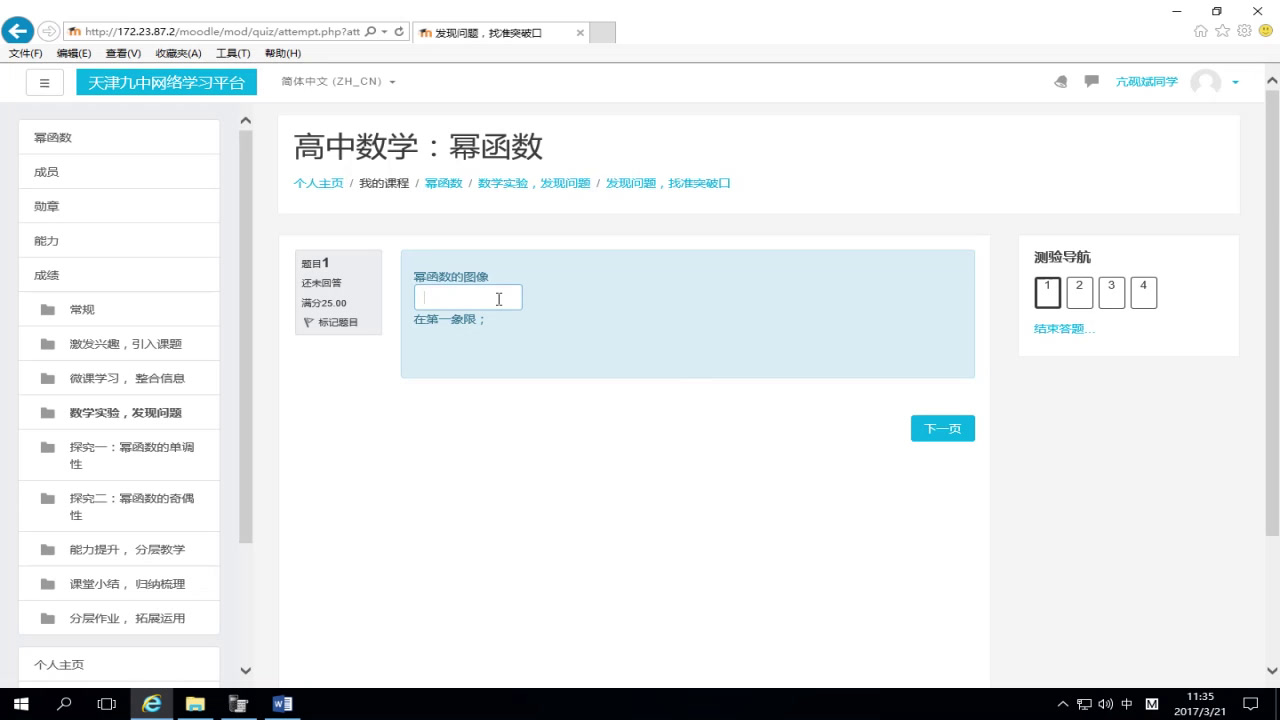Close the 发现问题，找准突破口 browser tab
Viewport: 1280px width, 720px height.
(x=580, y=32)
